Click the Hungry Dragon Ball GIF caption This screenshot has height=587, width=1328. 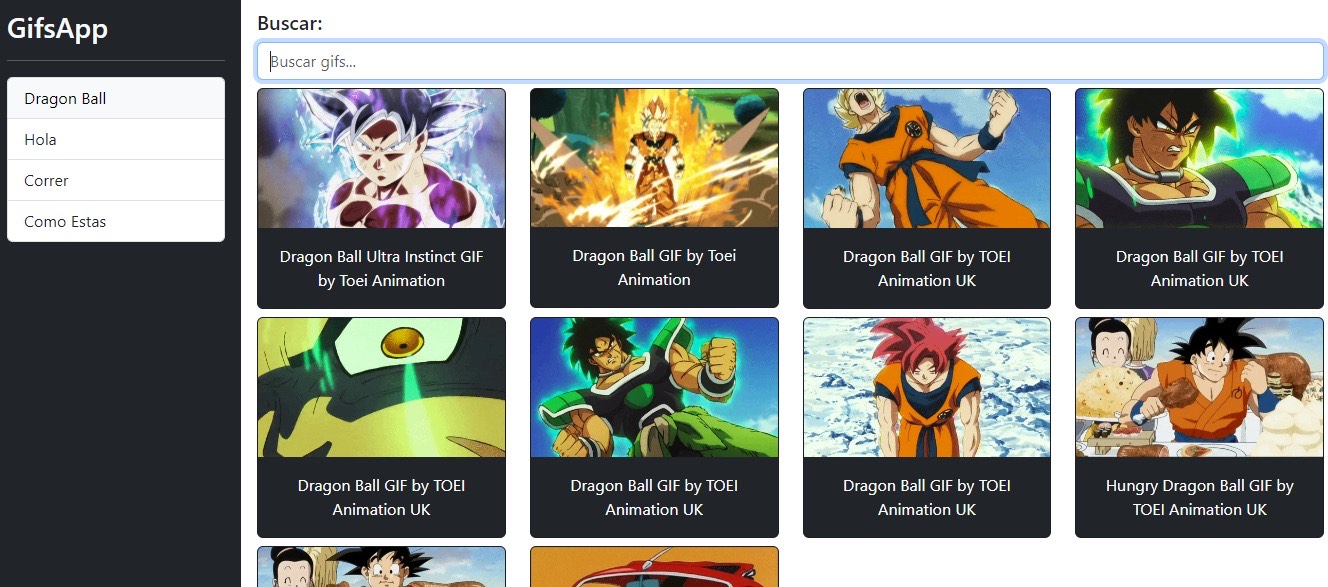point(1199,497)
